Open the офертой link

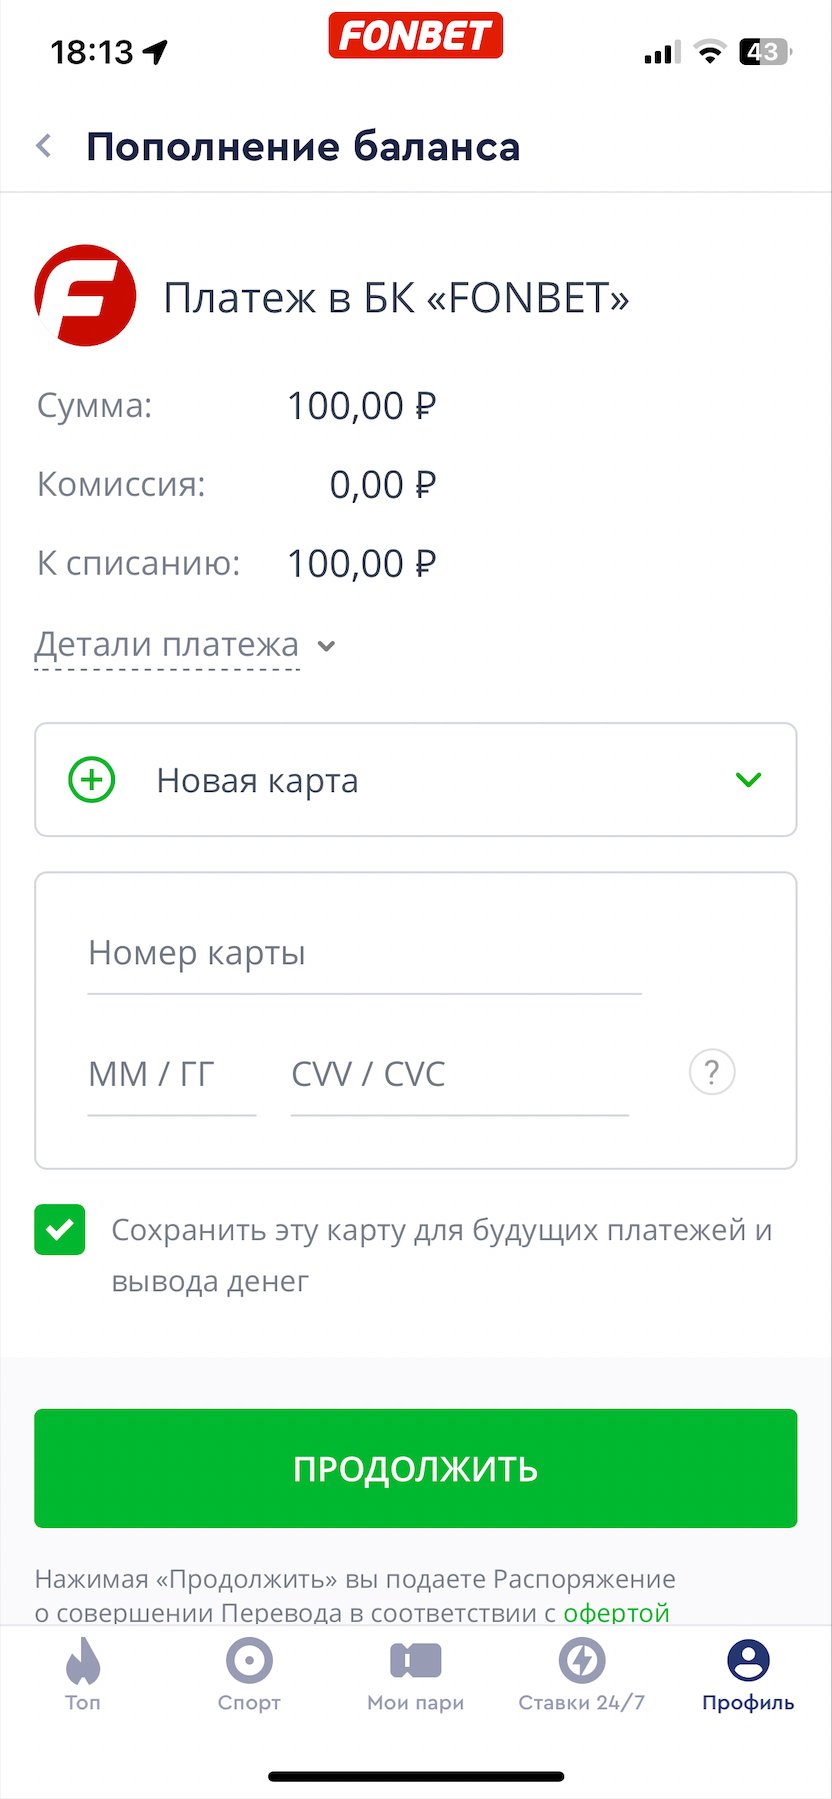[616, 1613]
